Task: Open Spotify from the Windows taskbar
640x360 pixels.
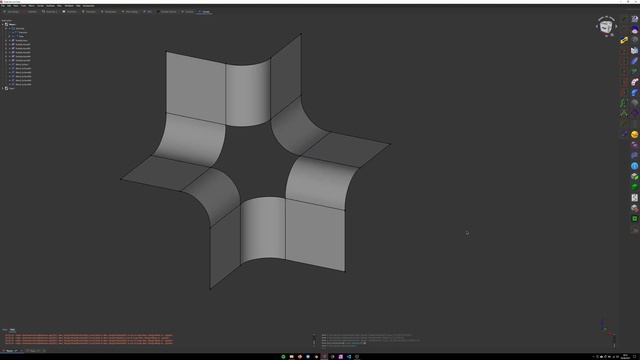Action: point(283,357)
